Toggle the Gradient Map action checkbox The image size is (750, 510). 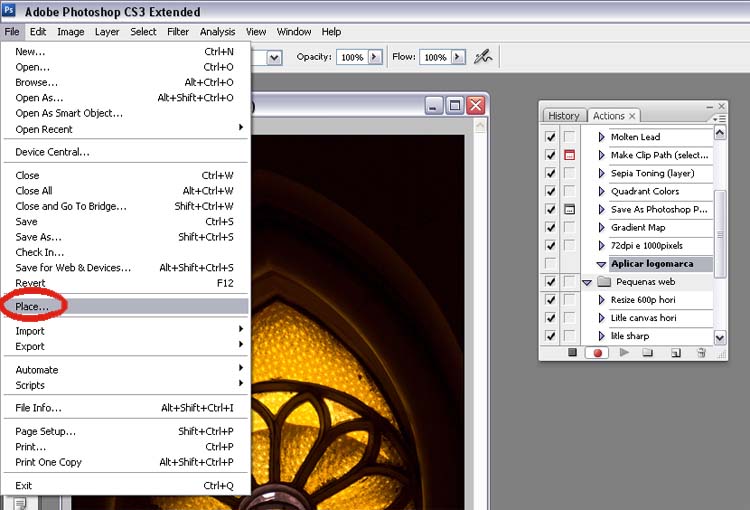(550, 227)
